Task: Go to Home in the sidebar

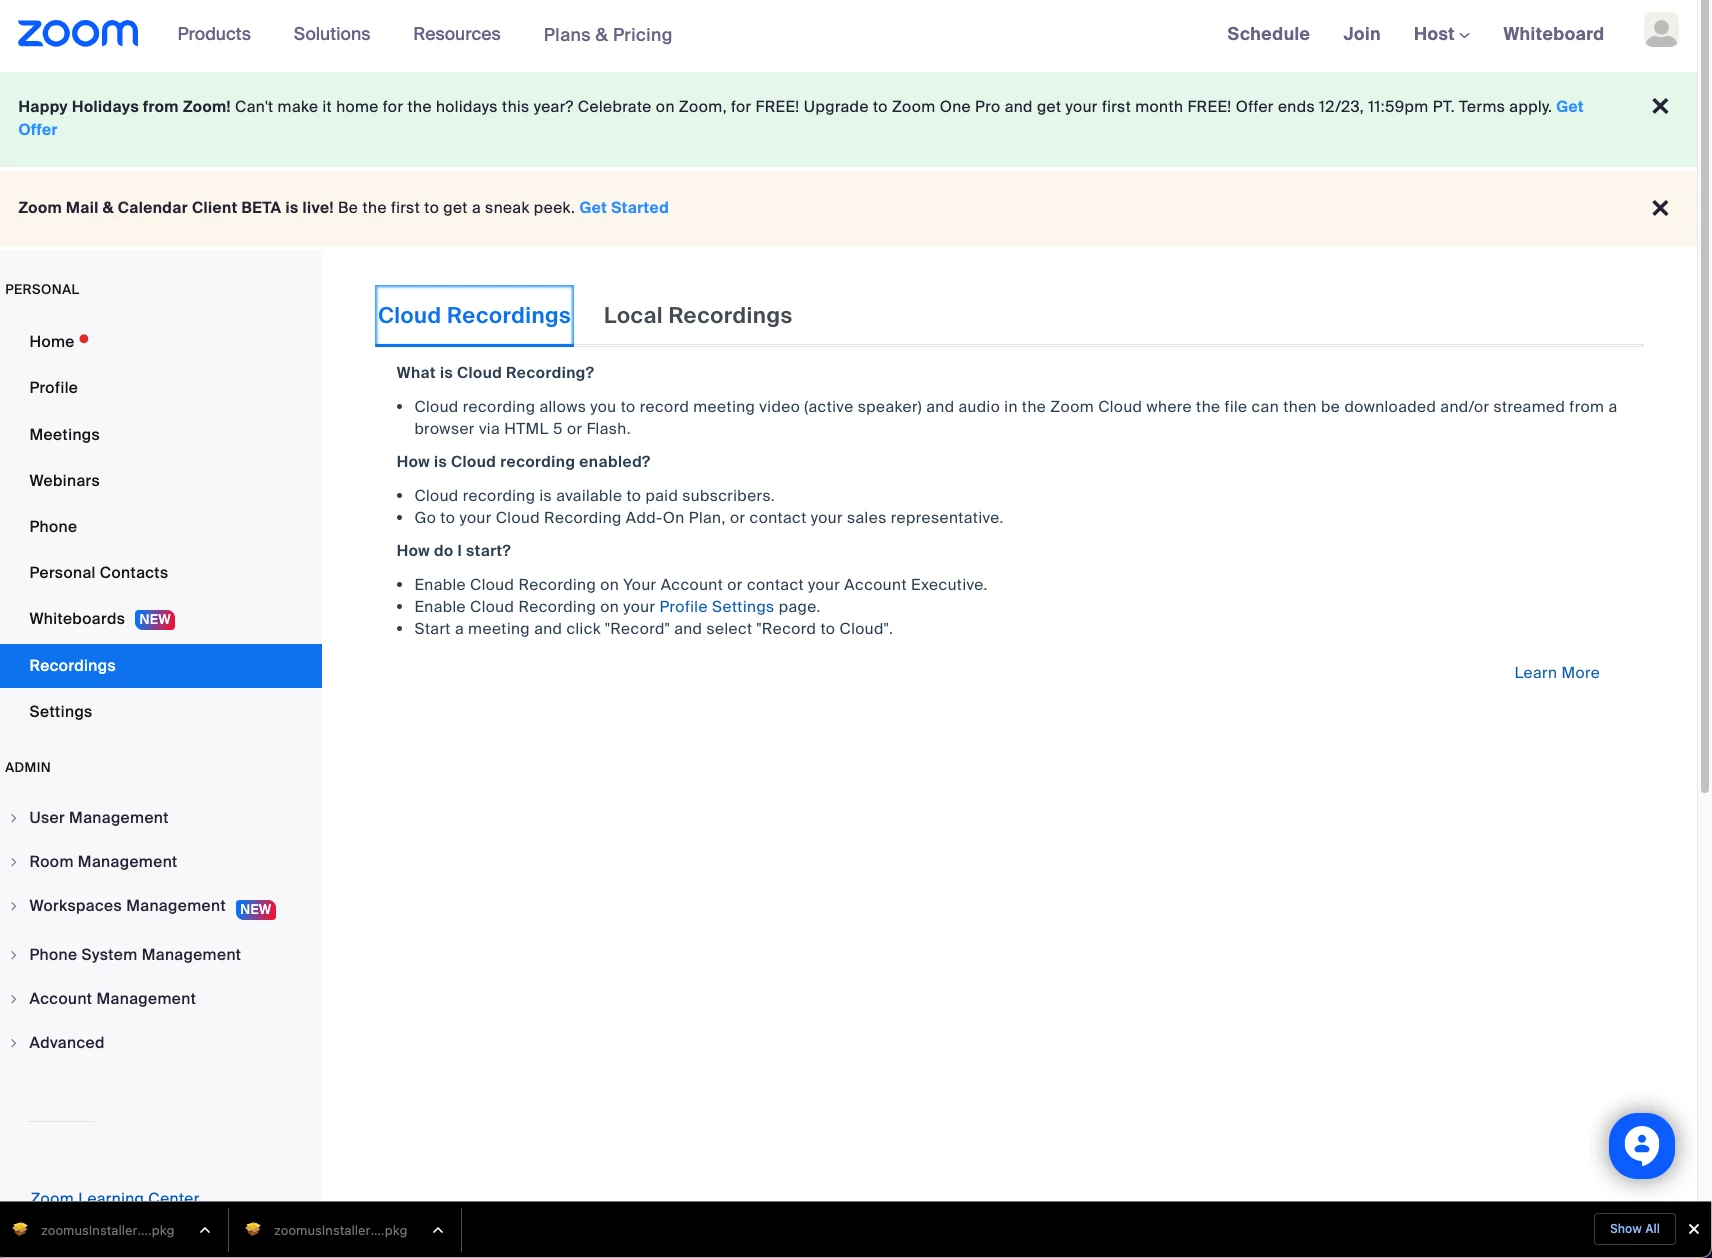Action: pos(52,342)
